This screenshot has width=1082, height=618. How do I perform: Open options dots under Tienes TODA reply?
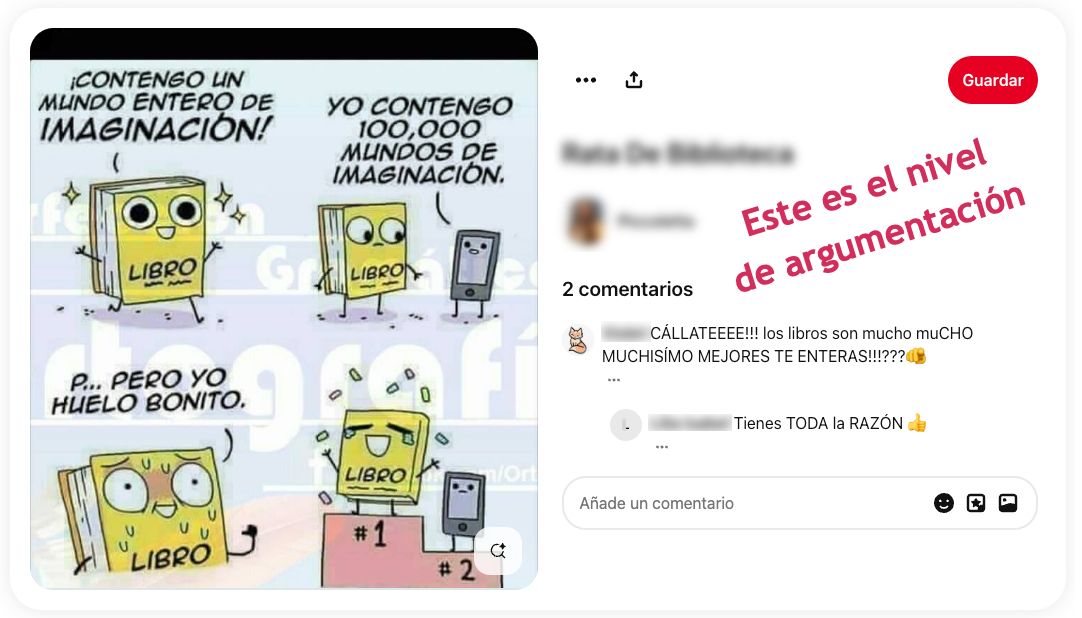point(662,447)
